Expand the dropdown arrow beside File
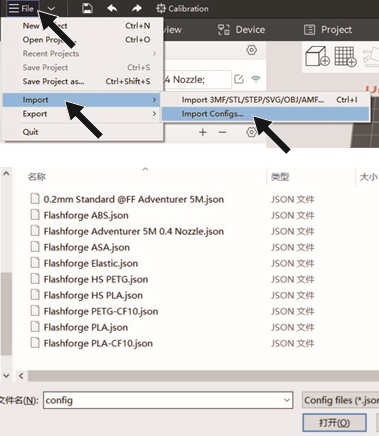The image size is (379, 436). (x=51, y=9)
